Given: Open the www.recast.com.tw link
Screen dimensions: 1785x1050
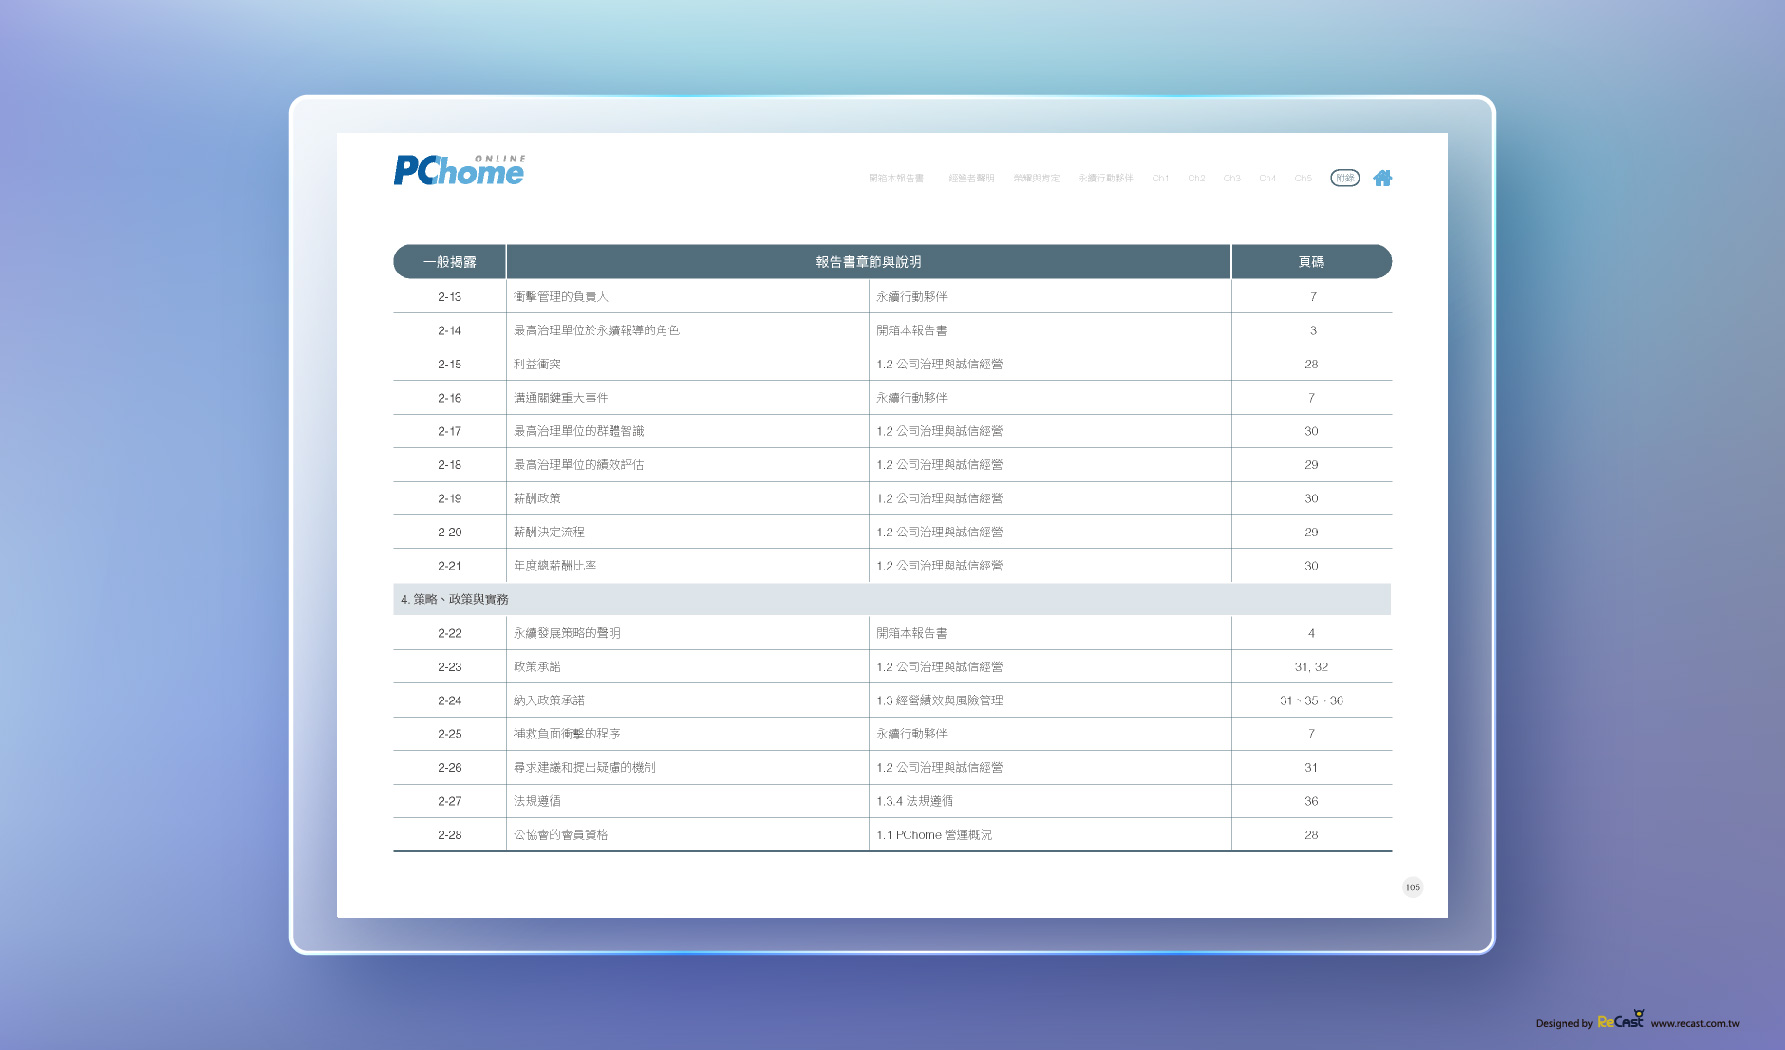Looking at the screenshot, I should pyautogui.click(x=1695, y=1023).
